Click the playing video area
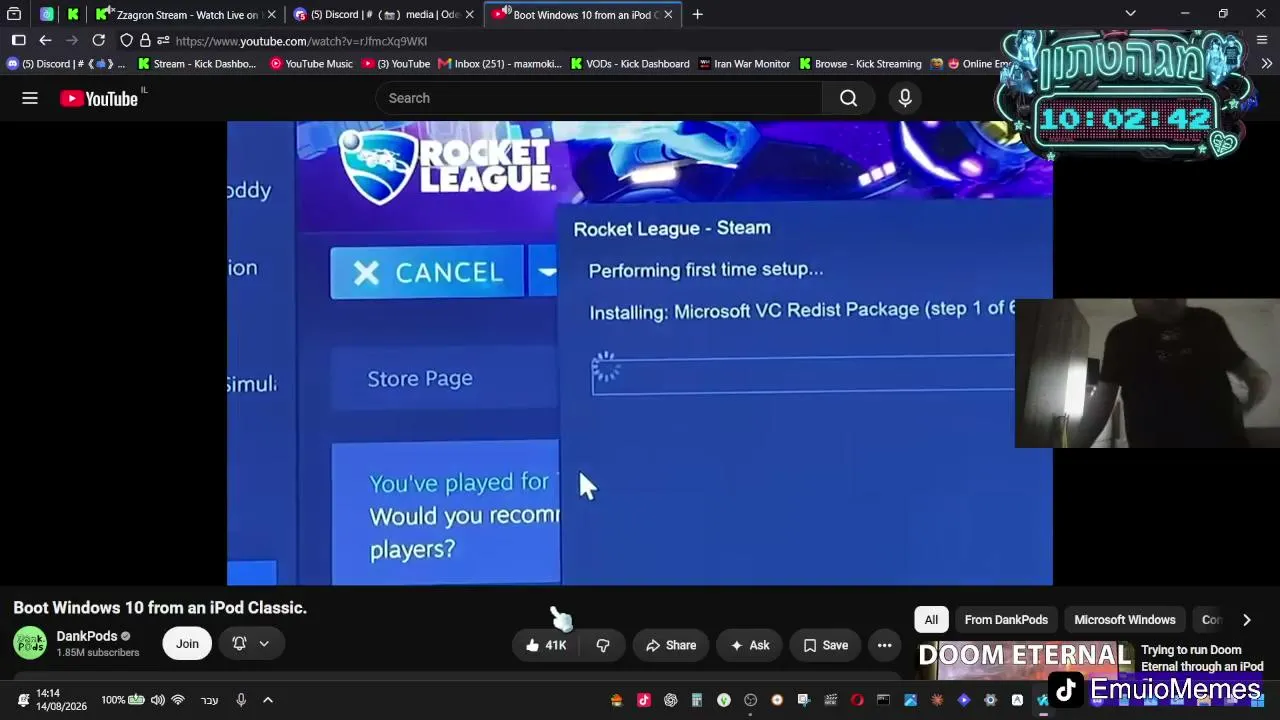This screenshot has width=1280, height=720. coord(640,353)
